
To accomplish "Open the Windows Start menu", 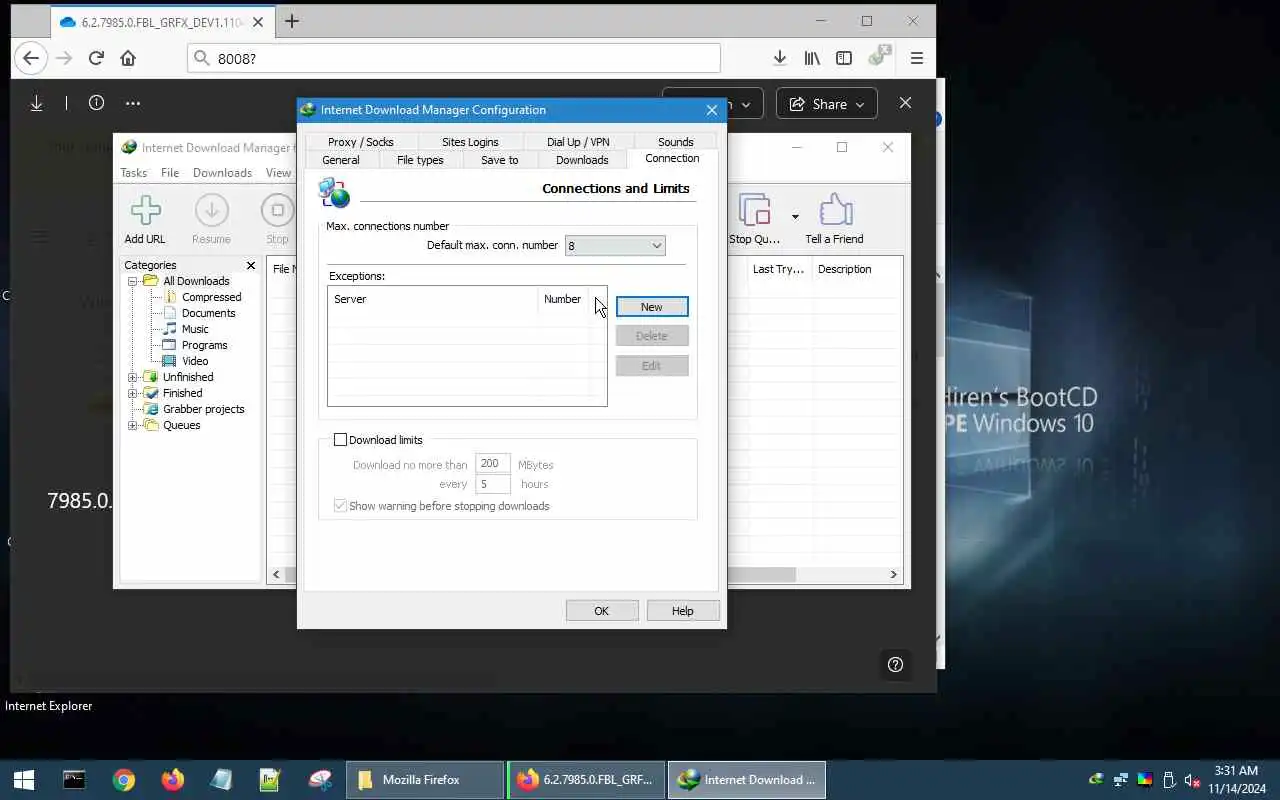I will pyautogui.click(x=24, y=780).
